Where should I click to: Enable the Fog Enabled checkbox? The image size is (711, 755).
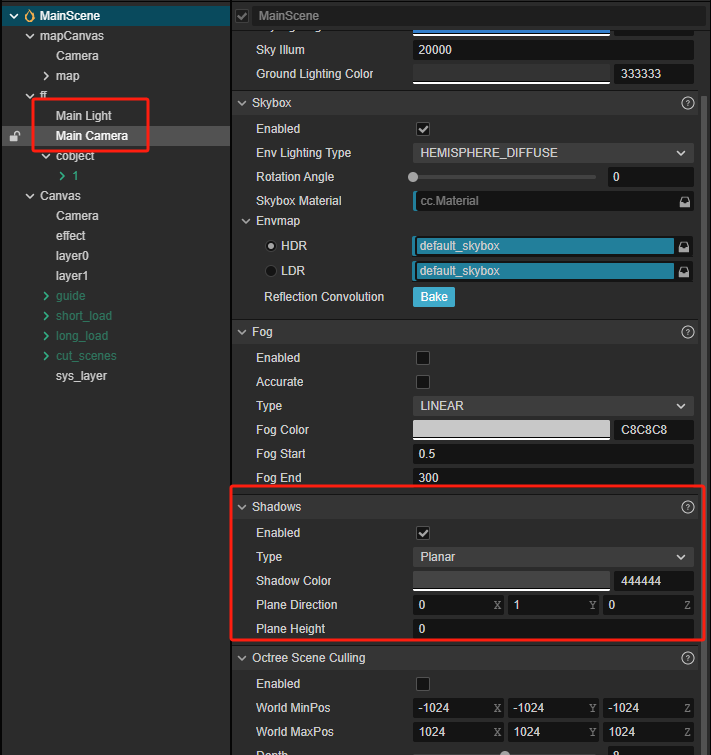tap(423, 358)
